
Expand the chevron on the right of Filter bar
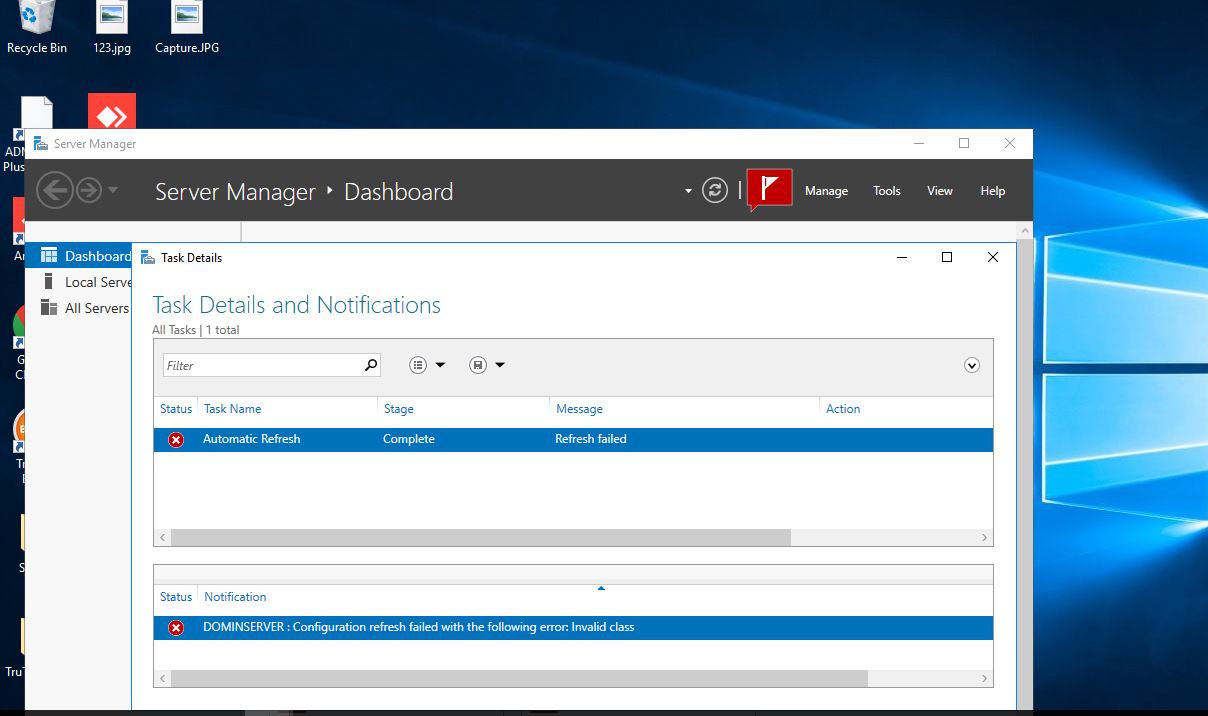tap(971, 364)
